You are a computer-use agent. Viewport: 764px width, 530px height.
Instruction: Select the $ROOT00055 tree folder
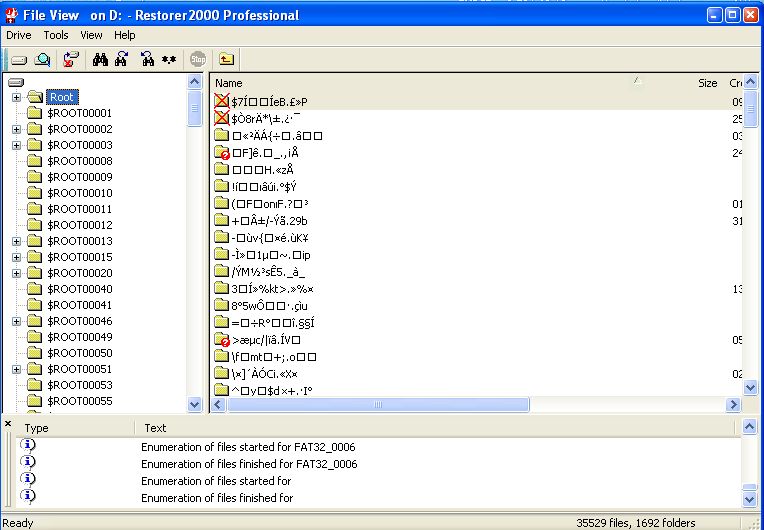coord(80,401)
